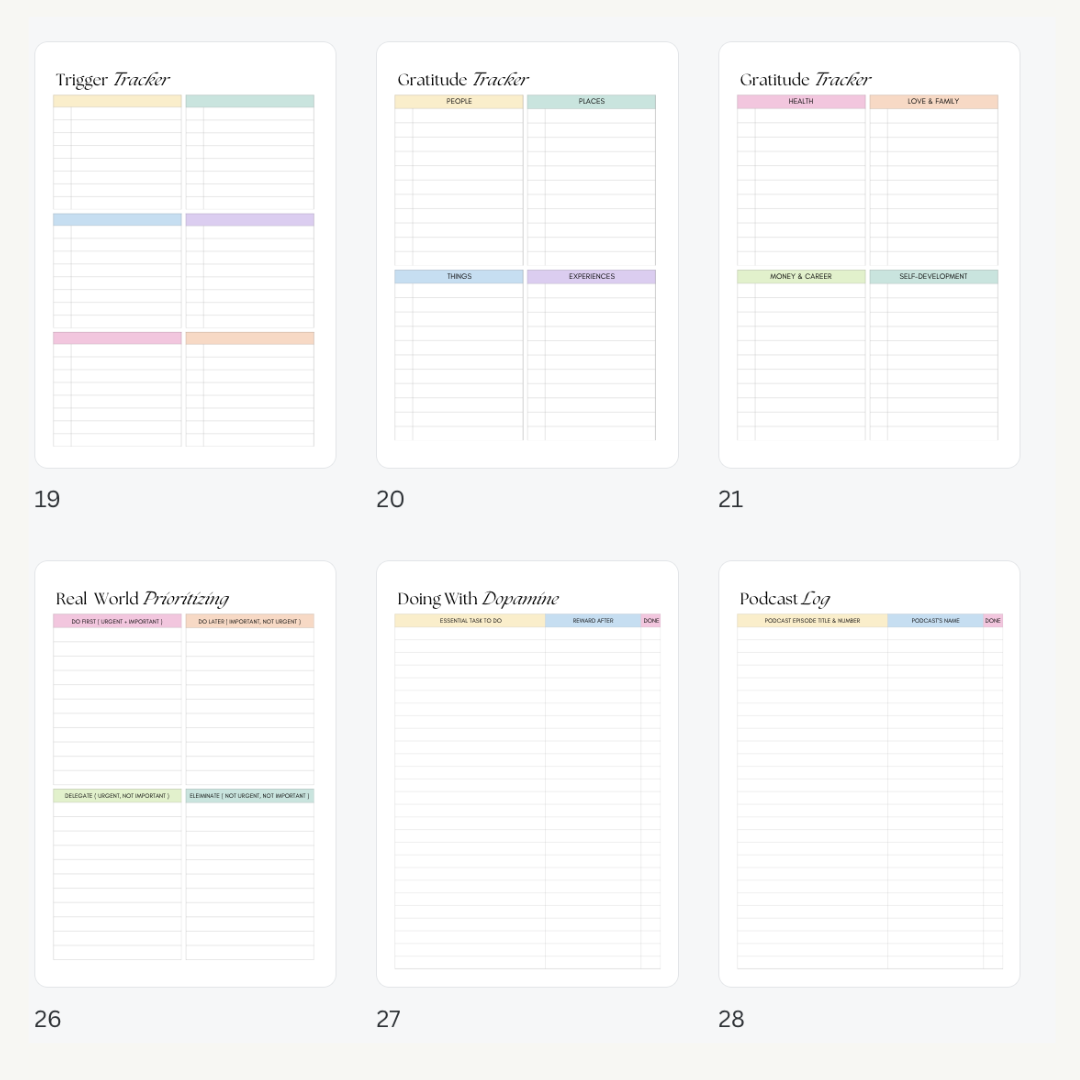The image size is (1080, 1080).
Task: Select the PODCAST'S NAME column header
Action: click(935, 621)
